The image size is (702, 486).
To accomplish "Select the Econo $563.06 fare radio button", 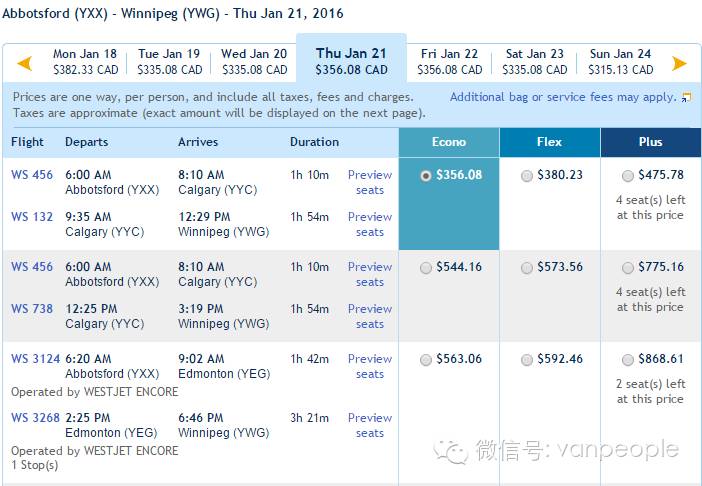I will click(x=426, y=359).
